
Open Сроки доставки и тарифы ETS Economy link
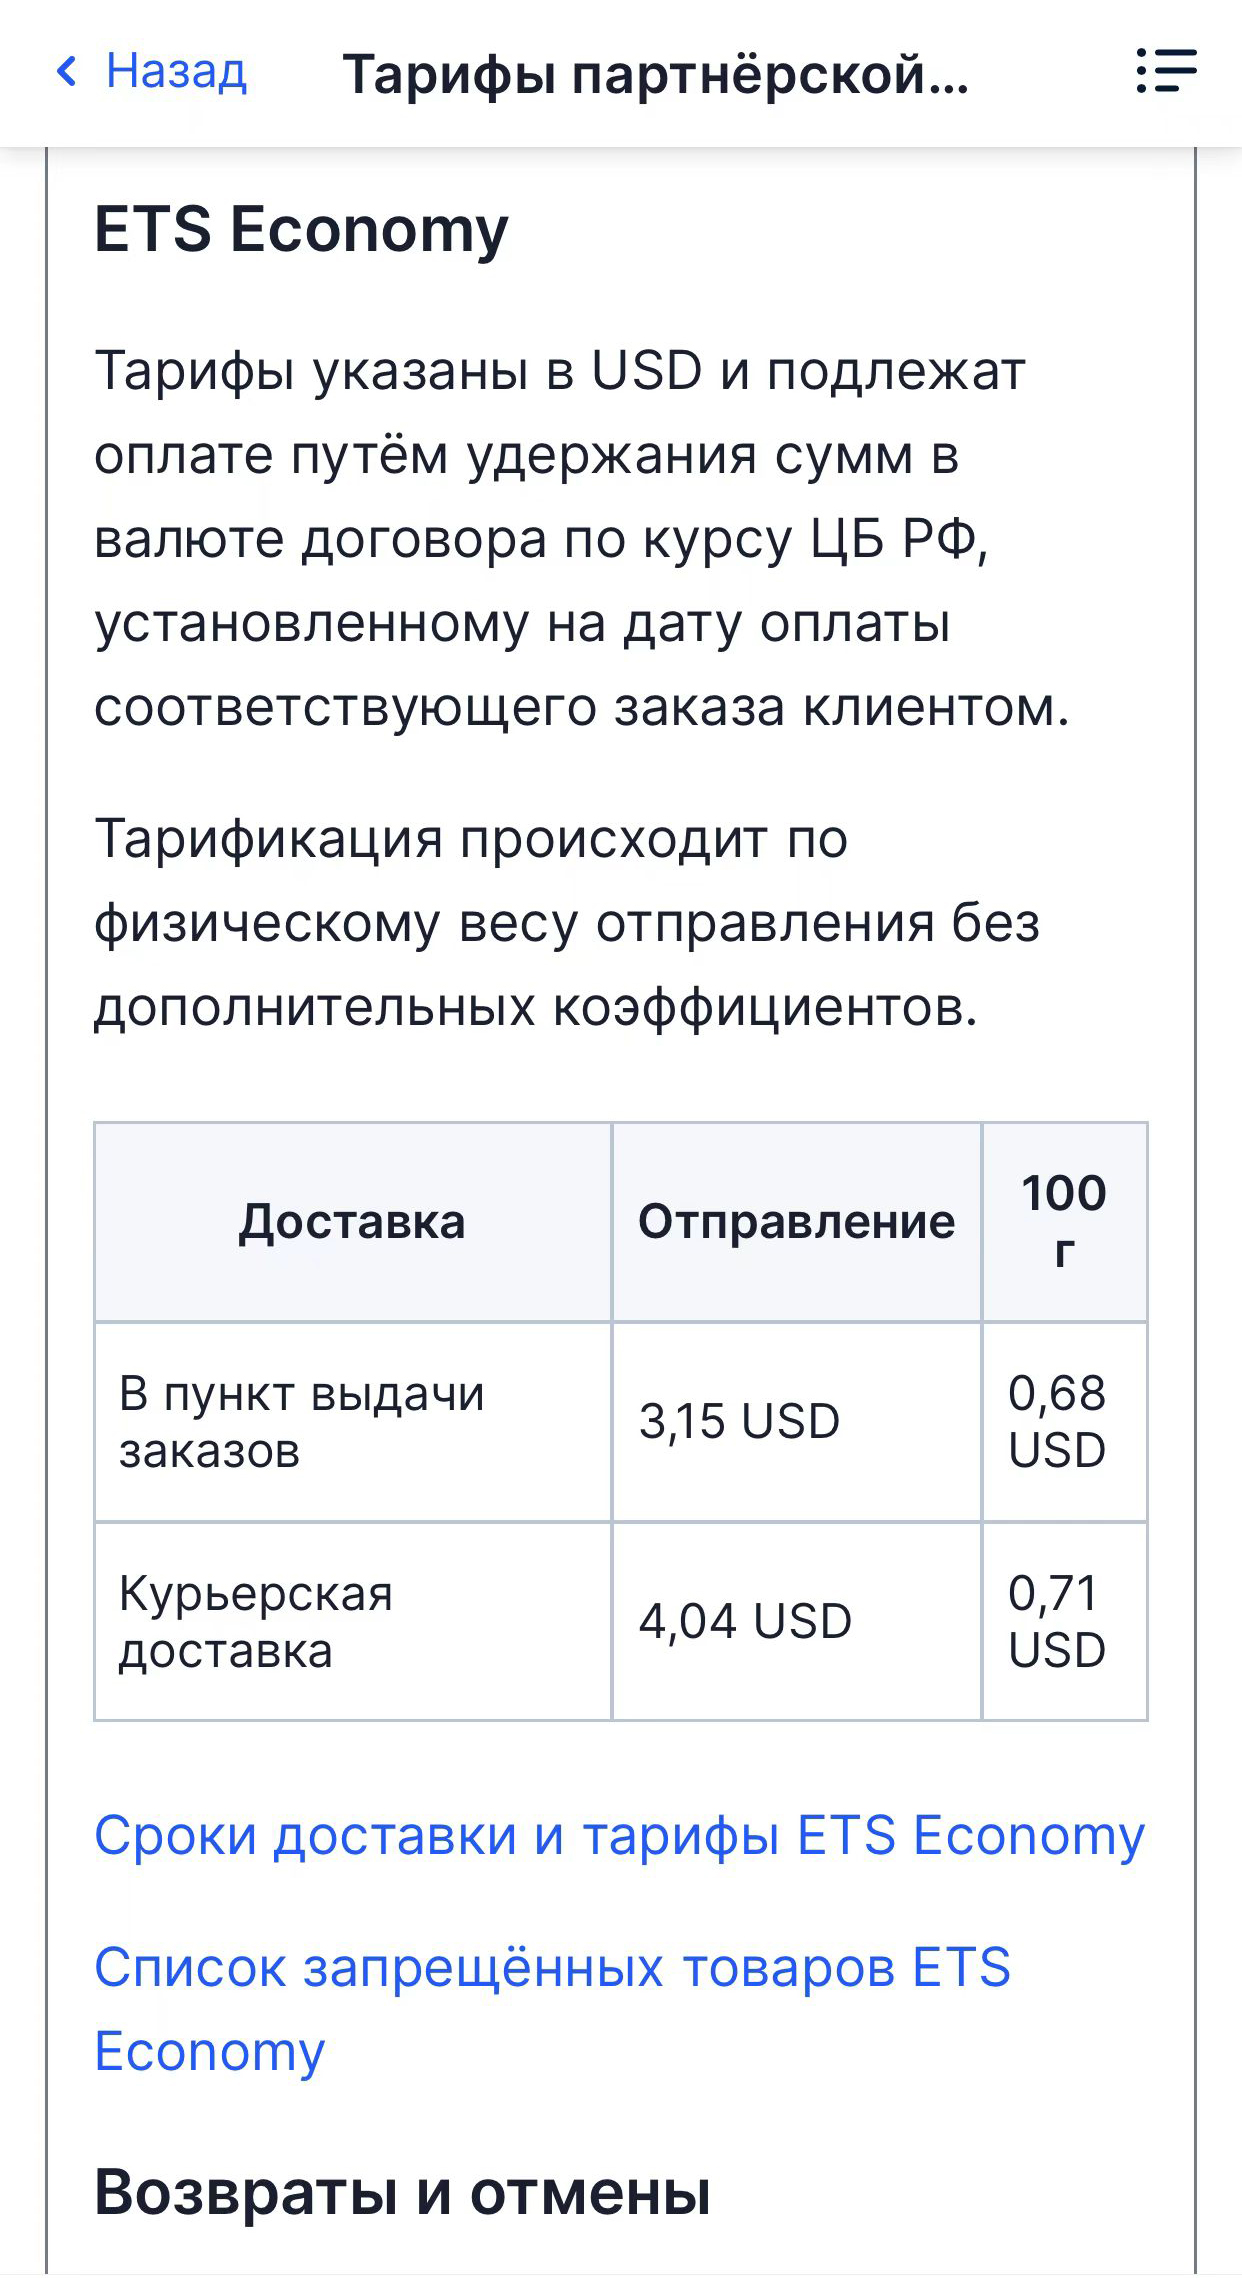click(619, 1835)
